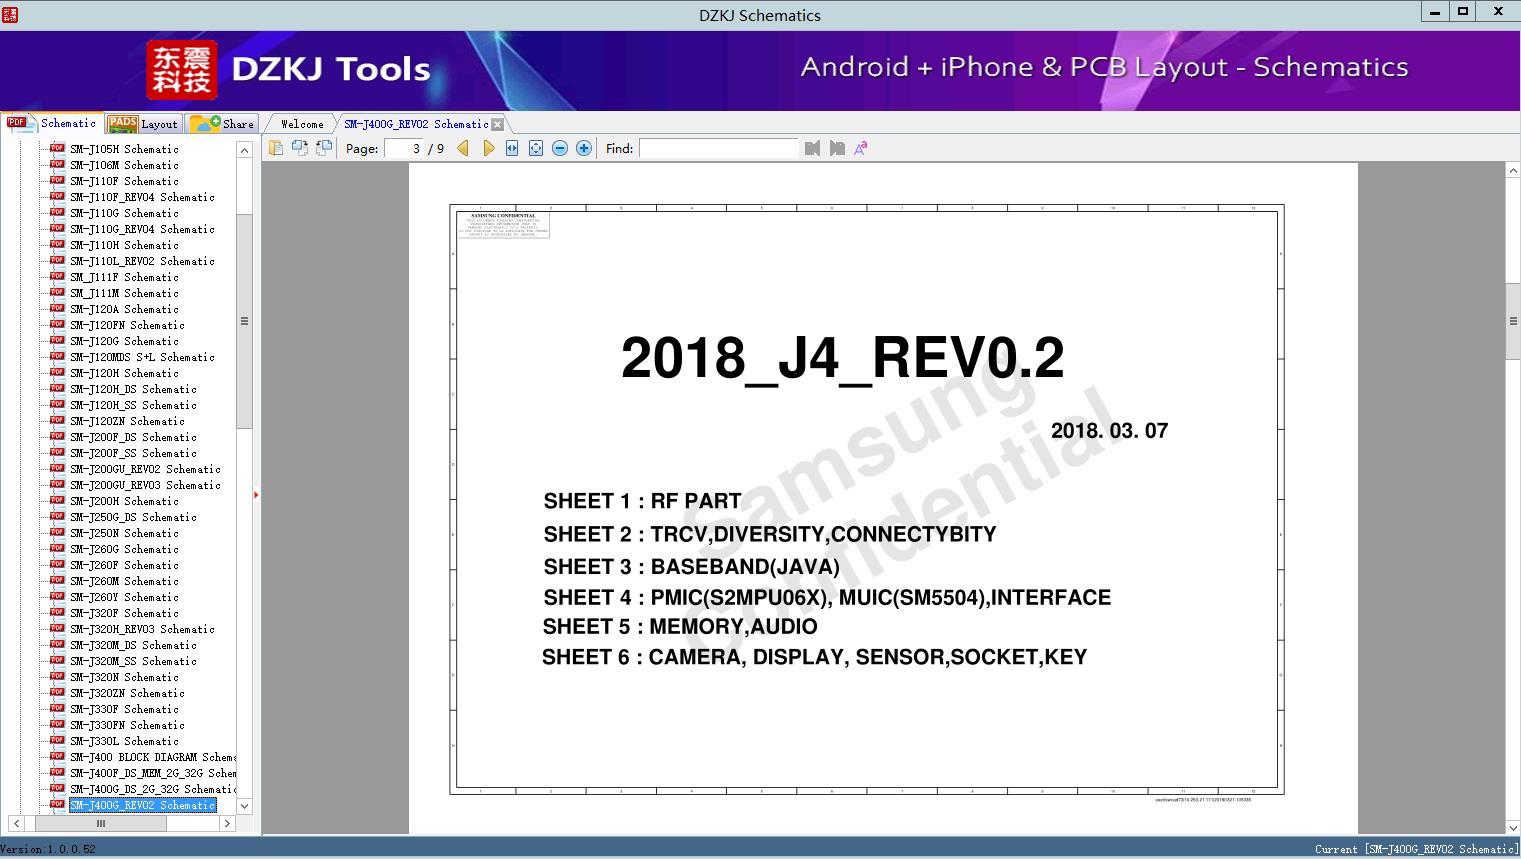
Task: Collapse the left file tree panel
Action: click(256, 495)
